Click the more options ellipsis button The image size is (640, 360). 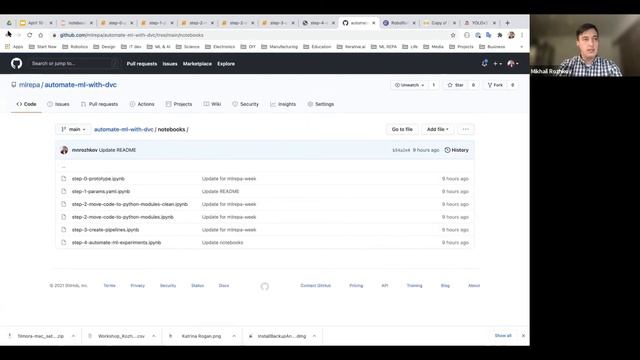(x=466, y=129)
